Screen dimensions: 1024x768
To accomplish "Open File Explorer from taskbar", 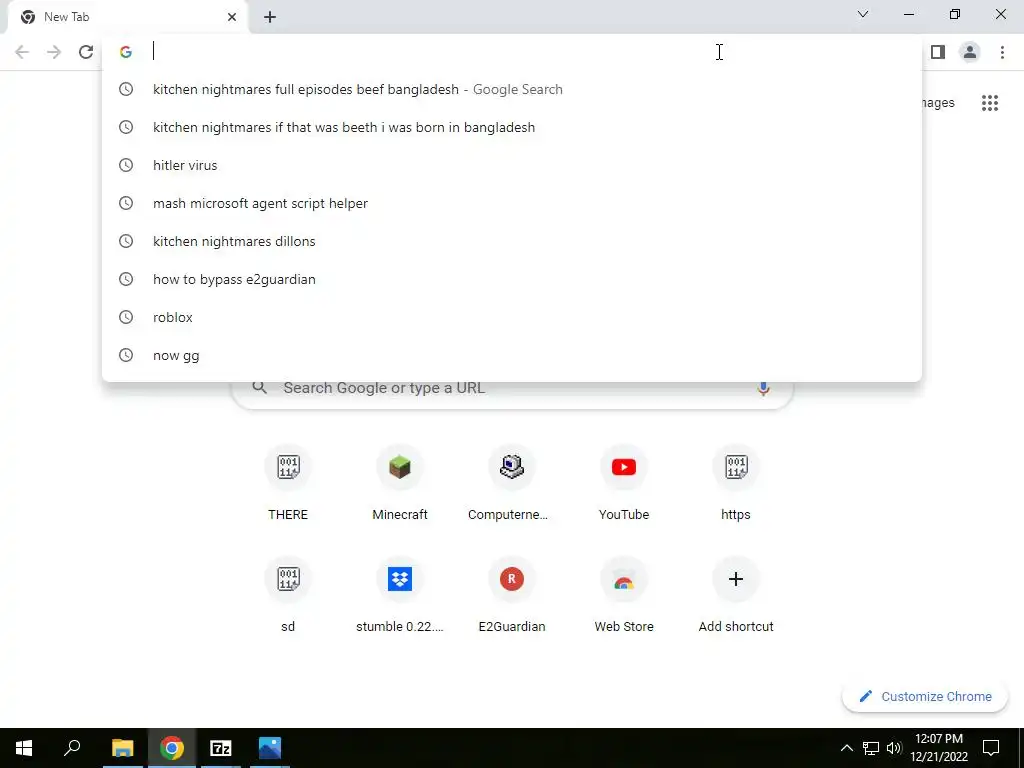I will (x=122, y=748).
